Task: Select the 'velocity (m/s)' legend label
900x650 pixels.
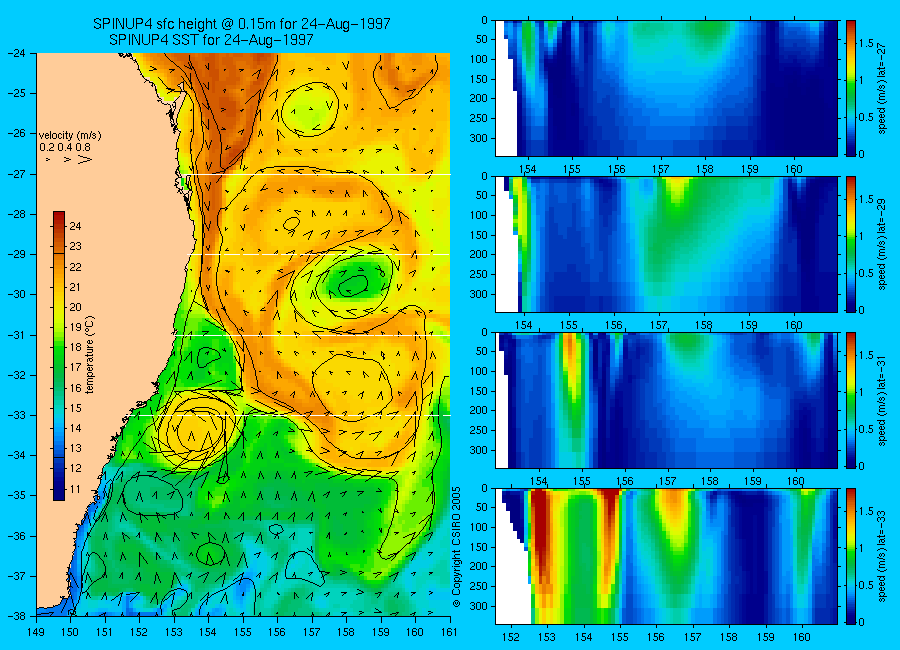Action: (70, 136)
